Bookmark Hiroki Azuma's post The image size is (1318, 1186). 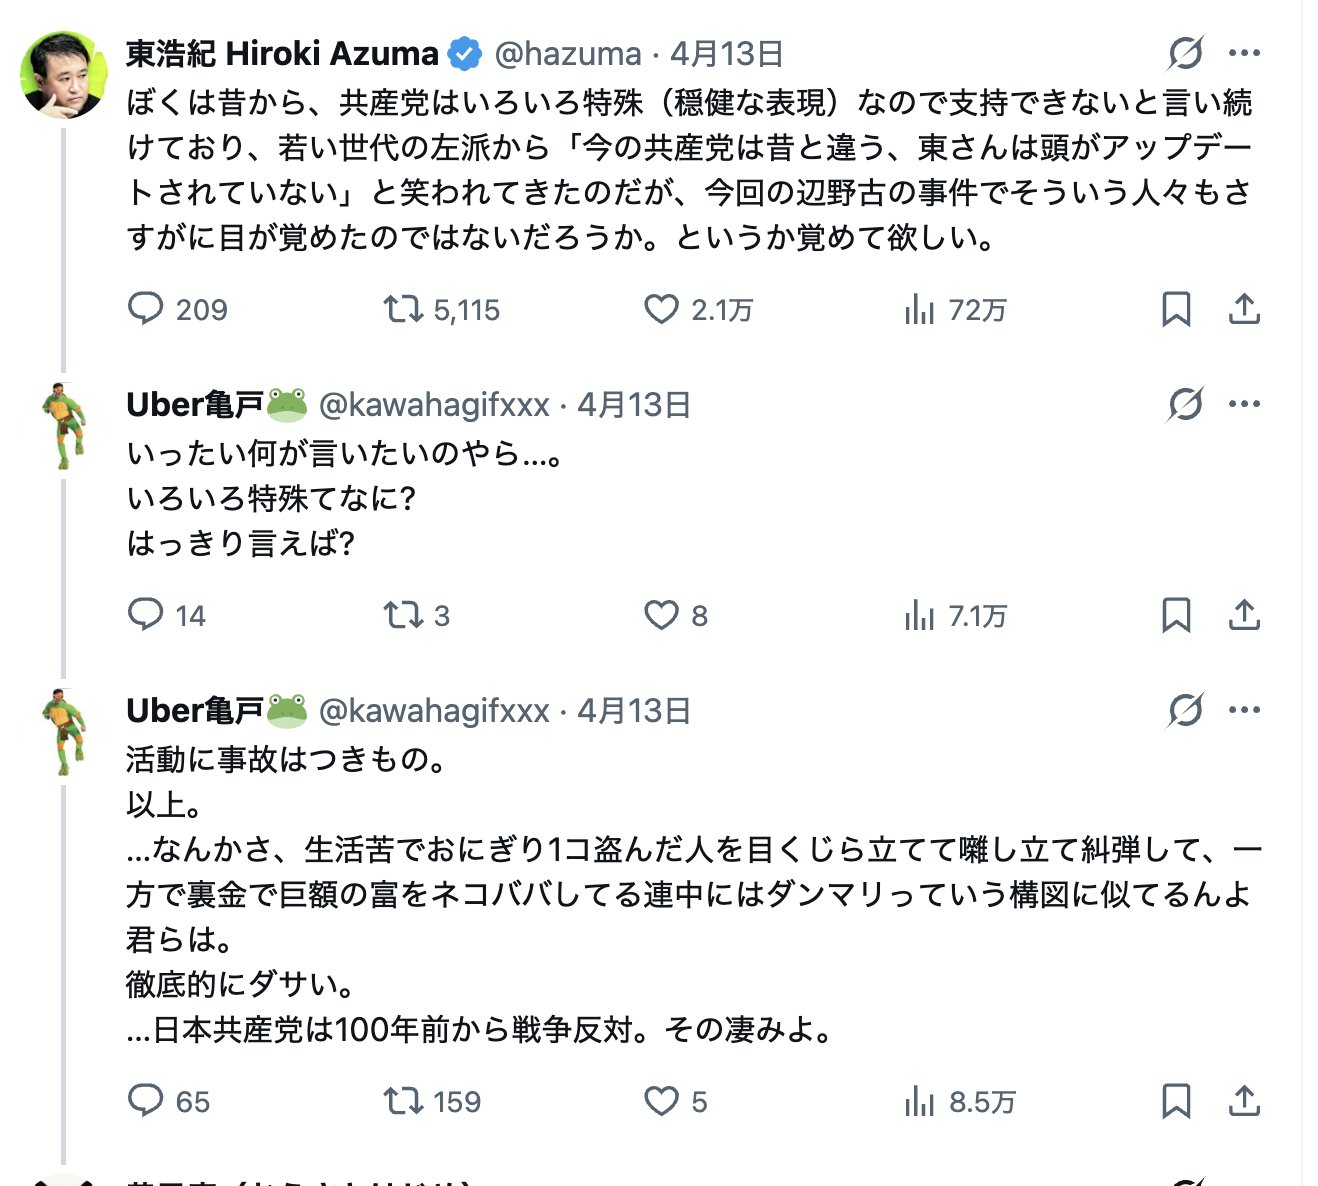[x=1176, y=309]
